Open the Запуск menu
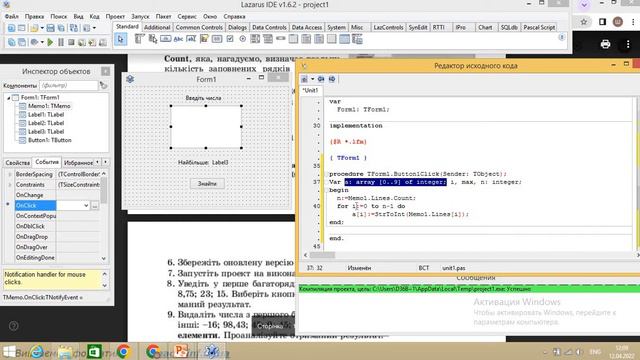Viewport: 640px width, 360px height. point(140,17)
